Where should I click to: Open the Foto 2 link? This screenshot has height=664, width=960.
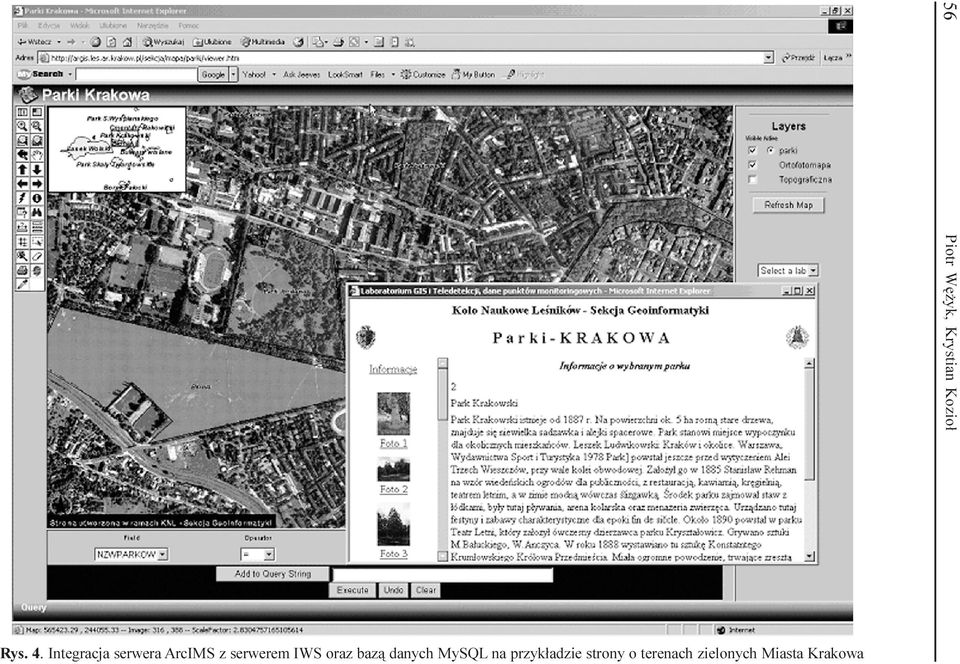point(393,489)
